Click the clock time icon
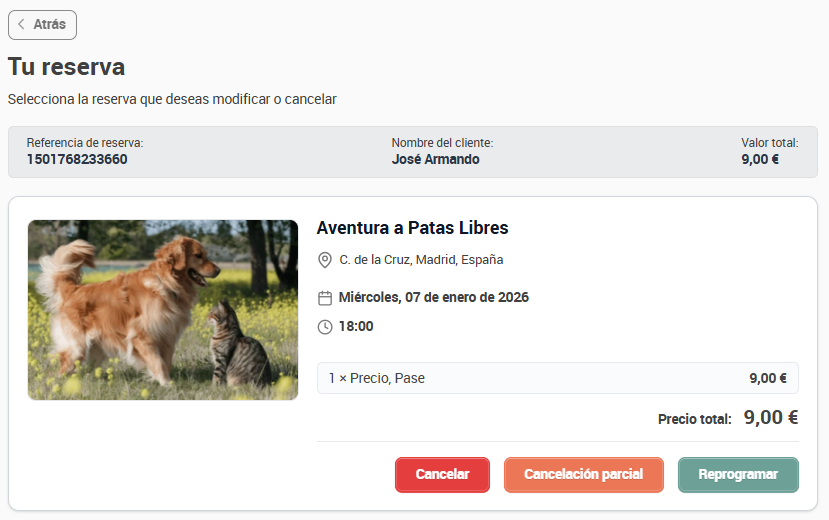 click(x=325, y=327)
